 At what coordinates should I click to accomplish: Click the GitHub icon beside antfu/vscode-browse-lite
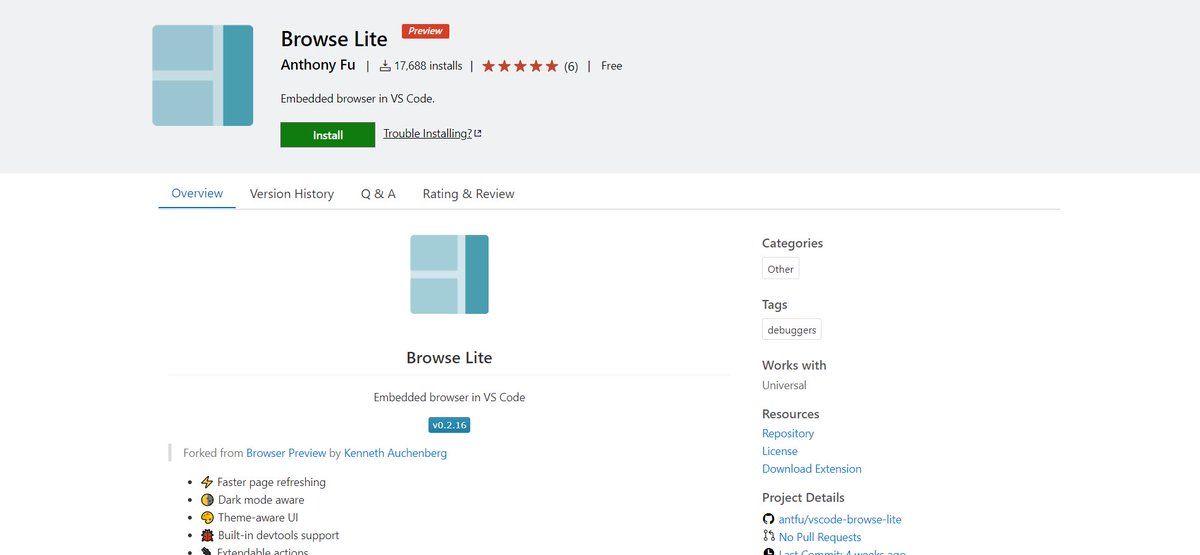pyautogui.click(x=768, y=520)
